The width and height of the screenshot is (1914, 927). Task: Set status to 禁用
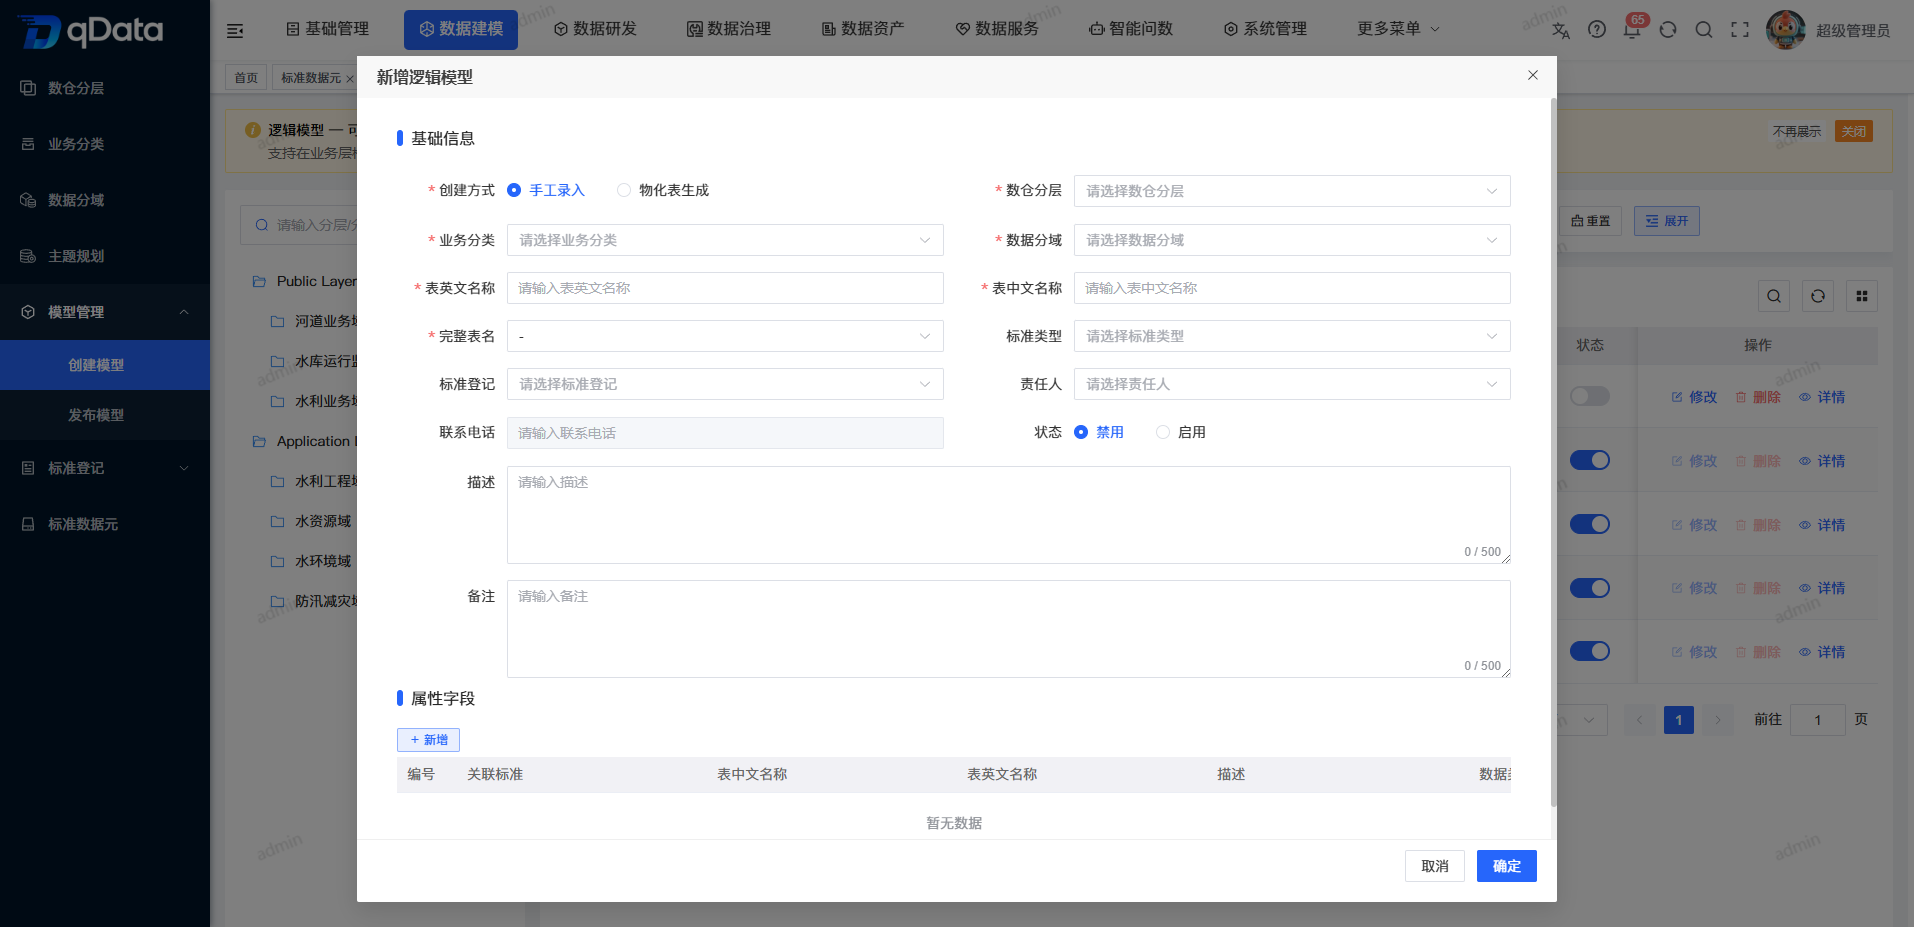point(1099,432)
